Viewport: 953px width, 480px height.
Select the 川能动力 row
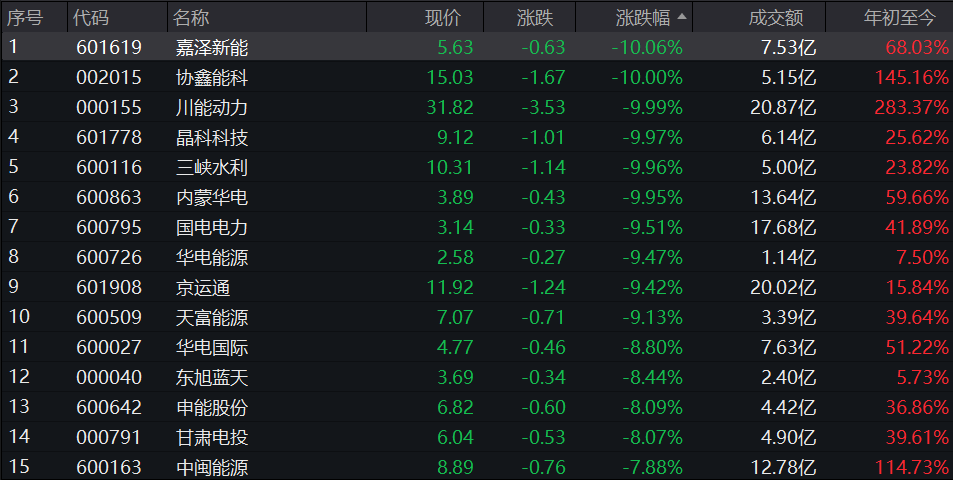point(211,107)
